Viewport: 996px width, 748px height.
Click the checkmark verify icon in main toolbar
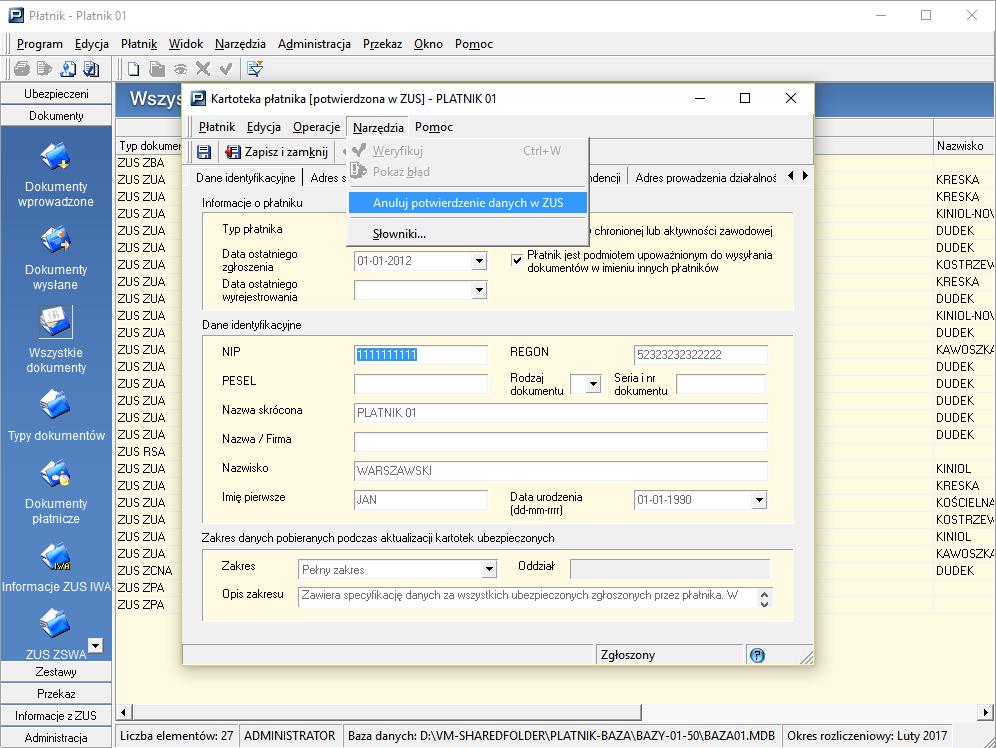pos(225,69)
